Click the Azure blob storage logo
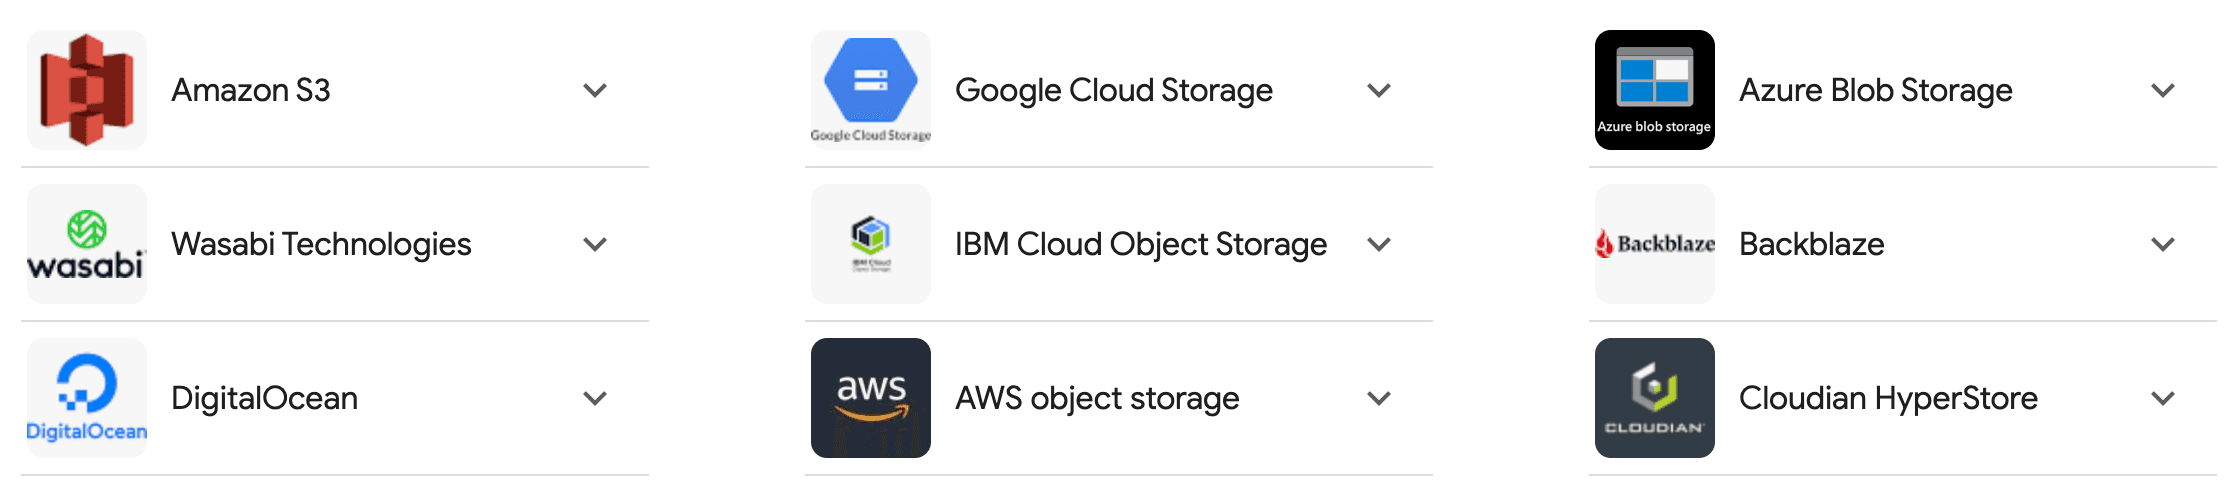The image size is (2232, 480). click(x=1654, y=90)
